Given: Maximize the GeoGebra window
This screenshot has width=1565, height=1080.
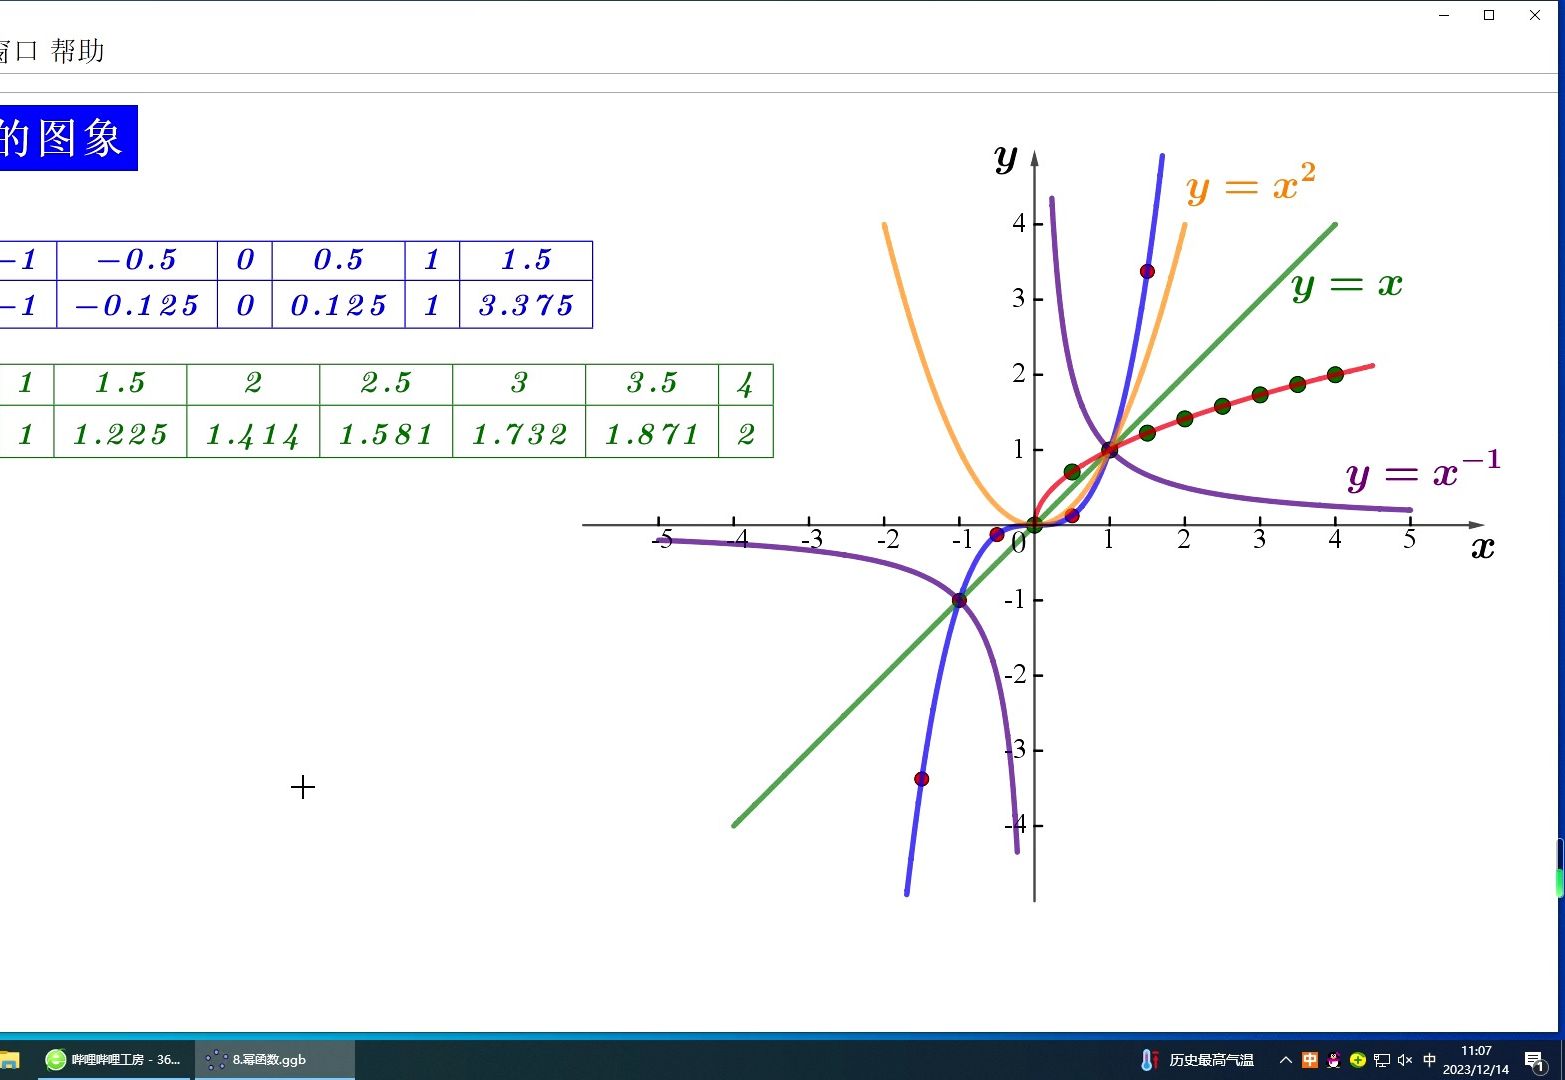Looking at the screenshot, I should [x=1489, y=15].
